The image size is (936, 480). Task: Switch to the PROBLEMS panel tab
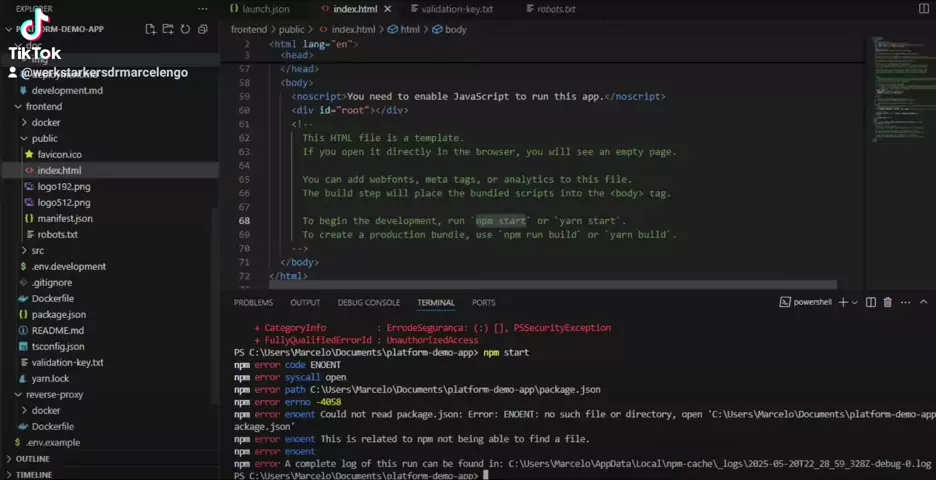pyautogui.click(x=253, y=303)
